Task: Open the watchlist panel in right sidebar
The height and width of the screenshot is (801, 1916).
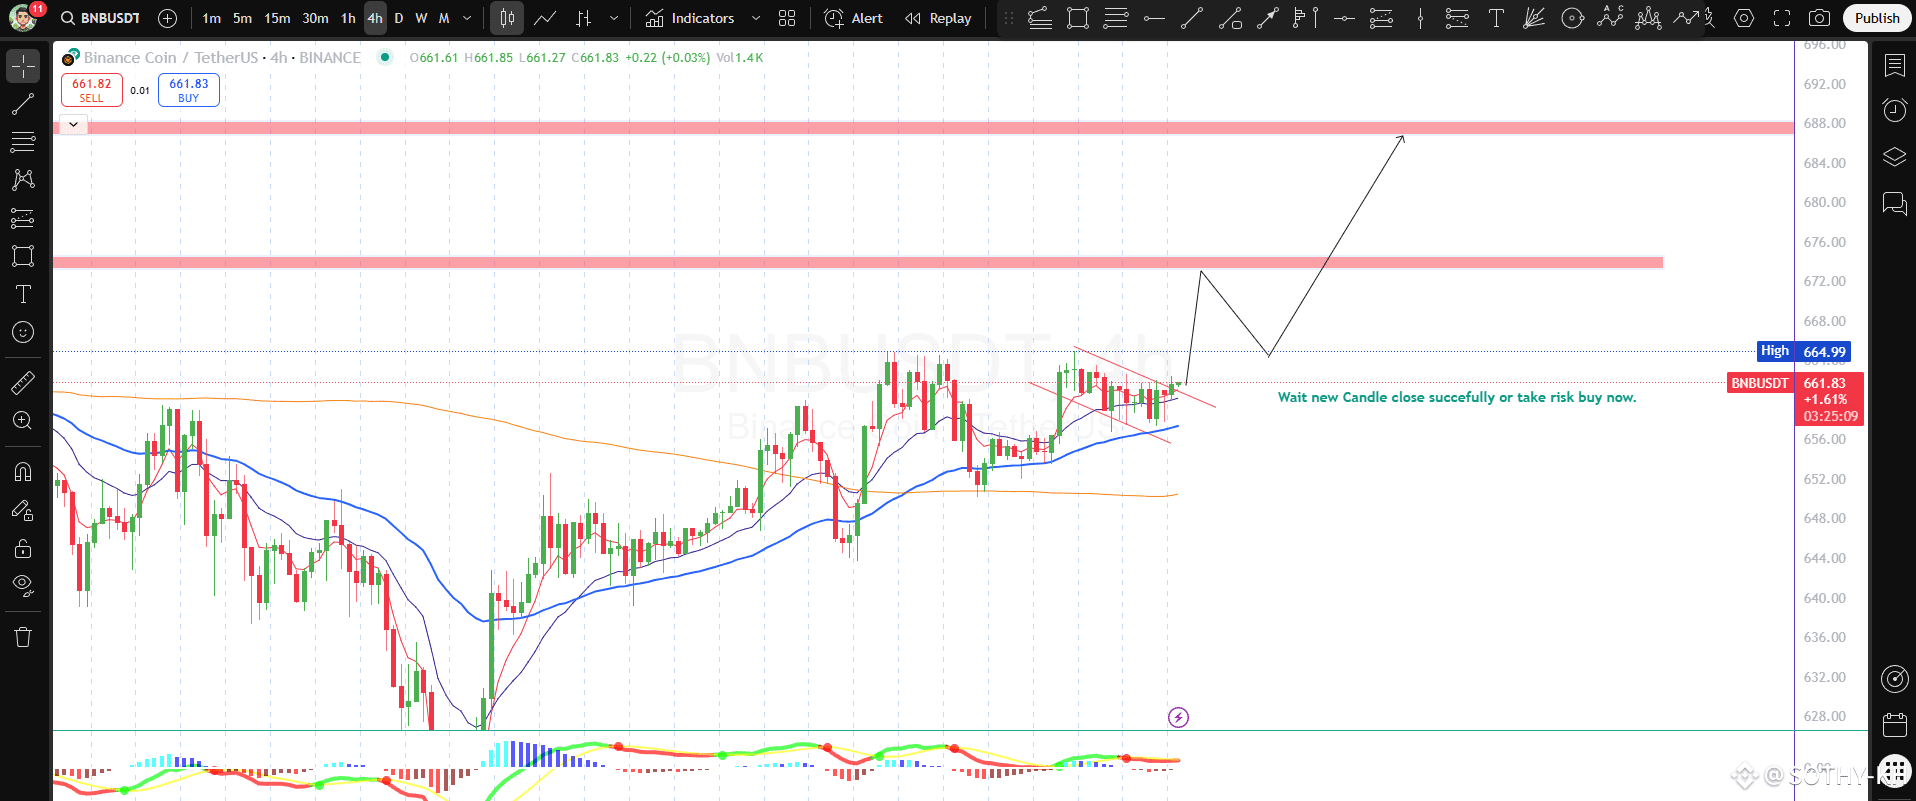Action: click(1895, 66)
